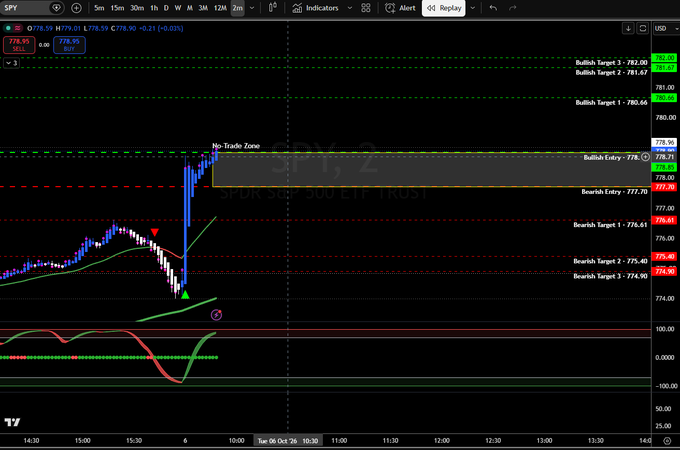
Task: Click the red 778.95 SELL button
Action: (19, 45)
